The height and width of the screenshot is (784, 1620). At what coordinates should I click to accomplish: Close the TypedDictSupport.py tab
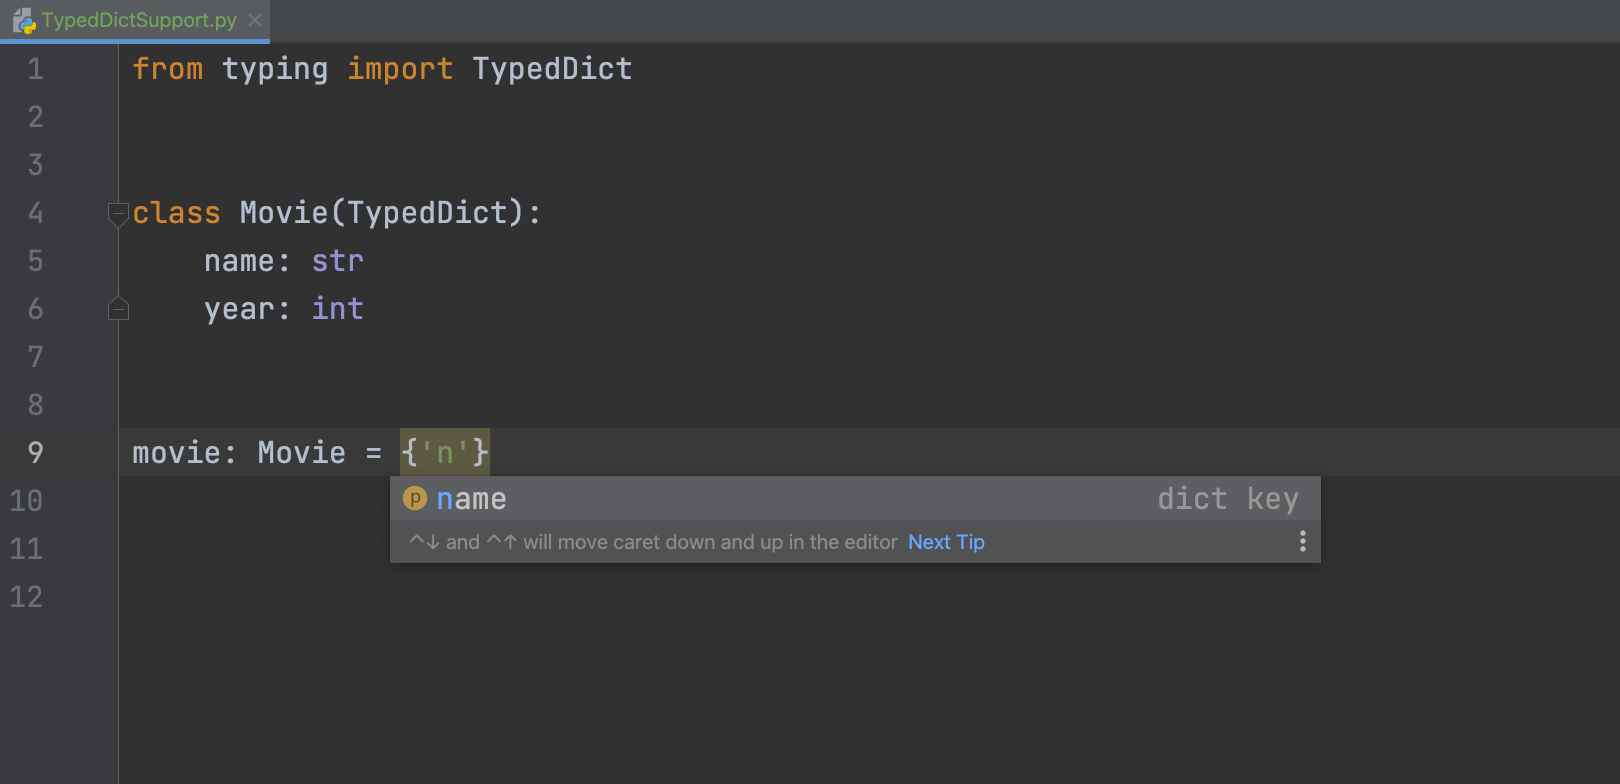(x=255, y=20)
